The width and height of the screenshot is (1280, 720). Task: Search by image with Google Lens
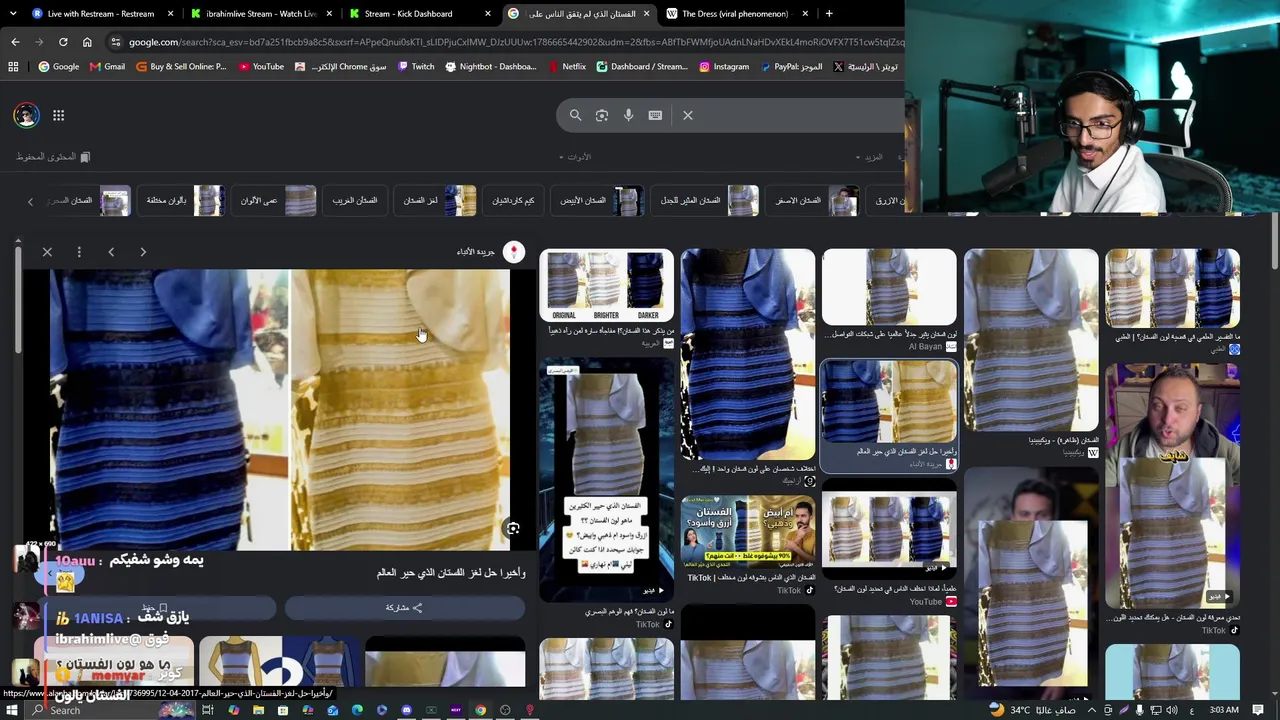point(602,115)
